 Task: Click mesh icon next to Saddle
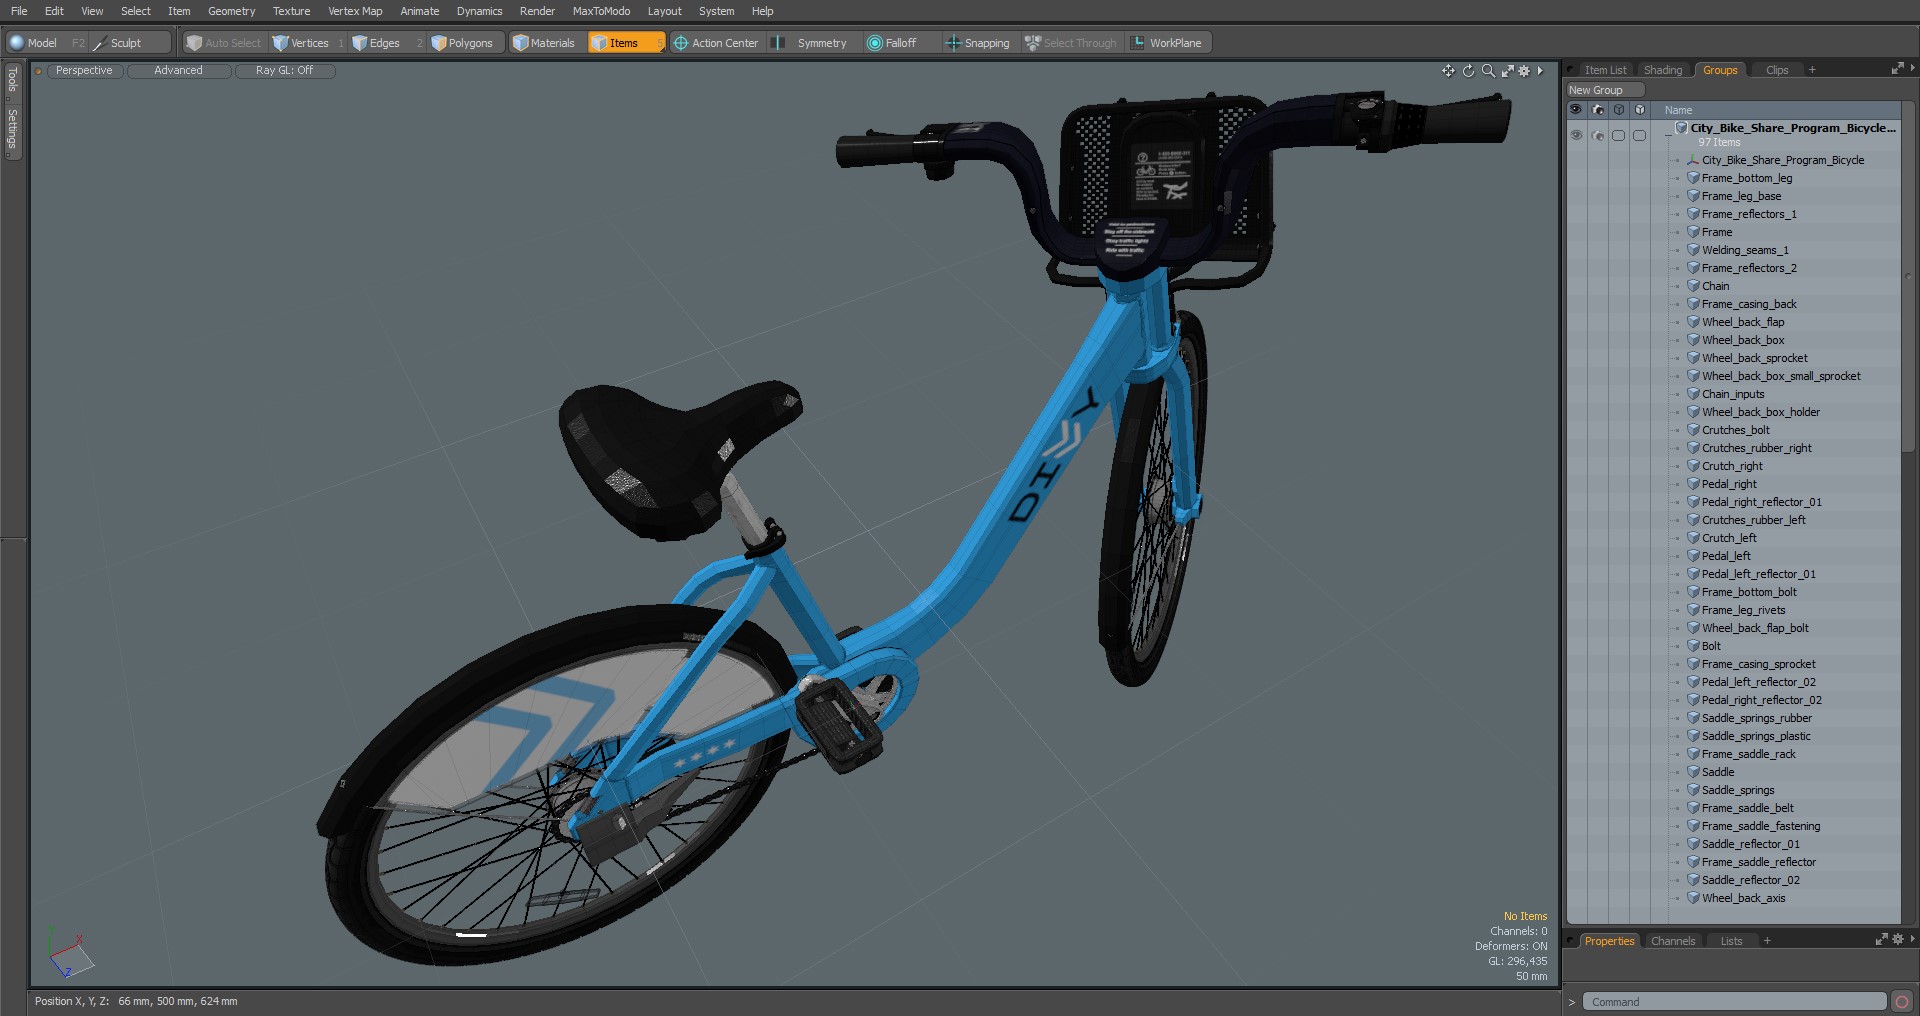pyautogui.click(x=1693, y=772)
